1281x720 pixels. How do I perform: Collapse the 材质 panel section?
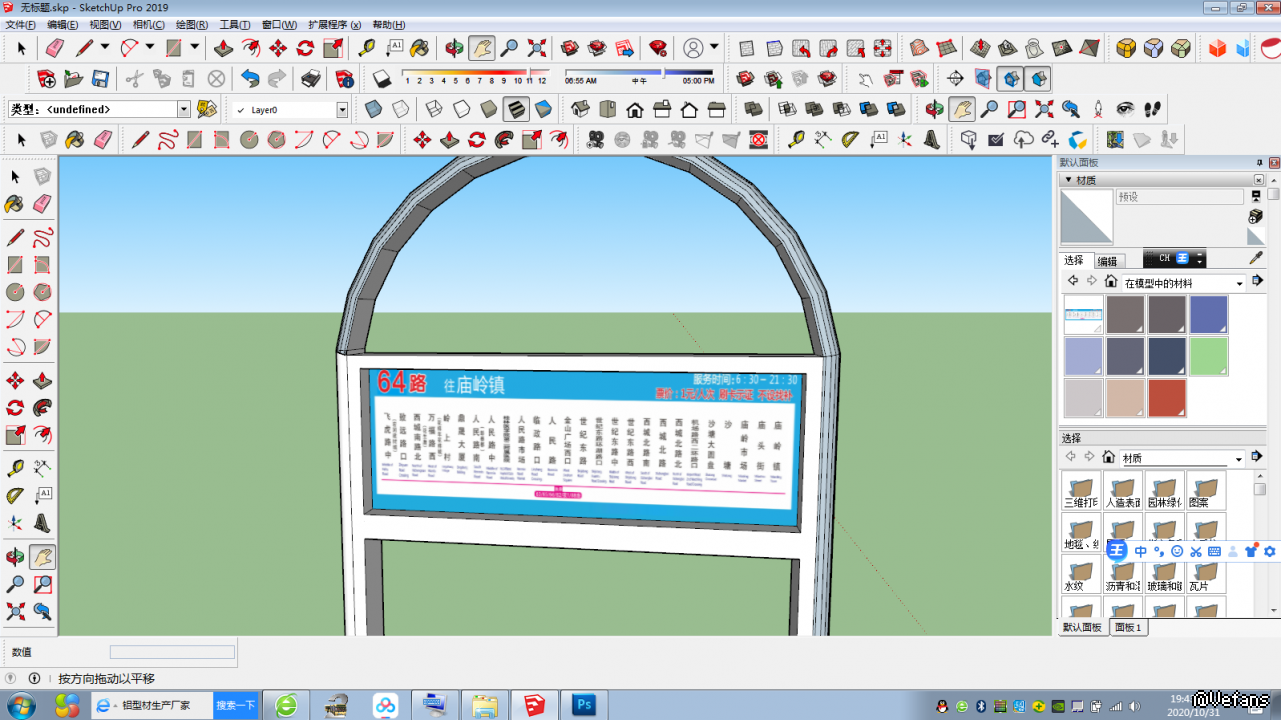tap(1067, 180)
